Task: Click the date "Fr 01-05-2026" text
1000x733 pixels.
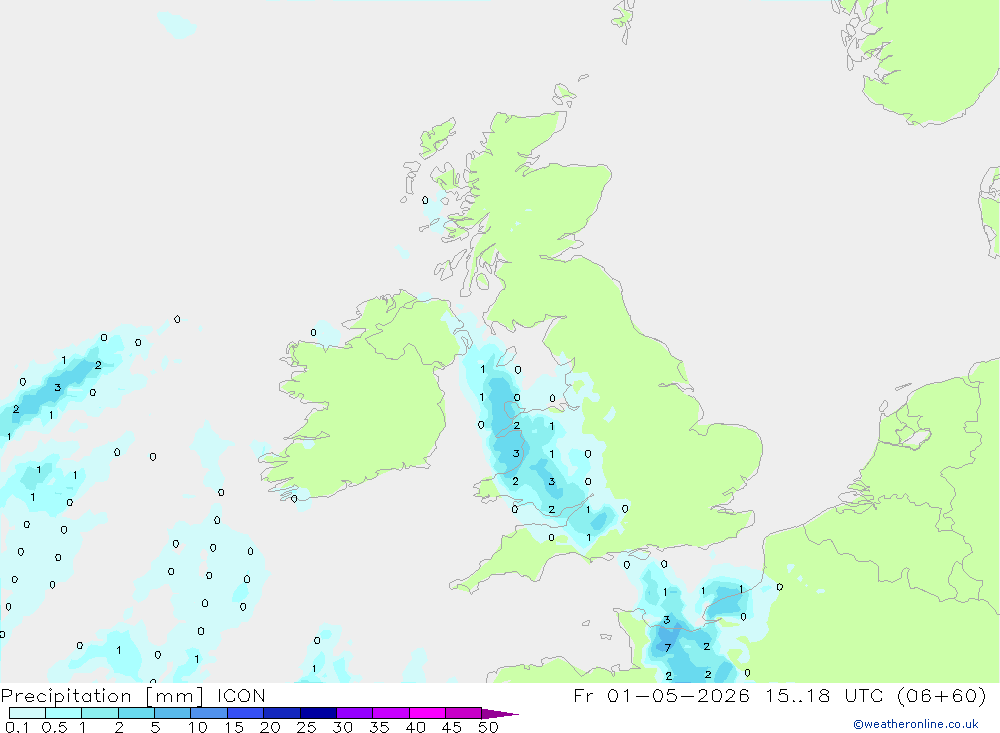Action: click(661, 696)
